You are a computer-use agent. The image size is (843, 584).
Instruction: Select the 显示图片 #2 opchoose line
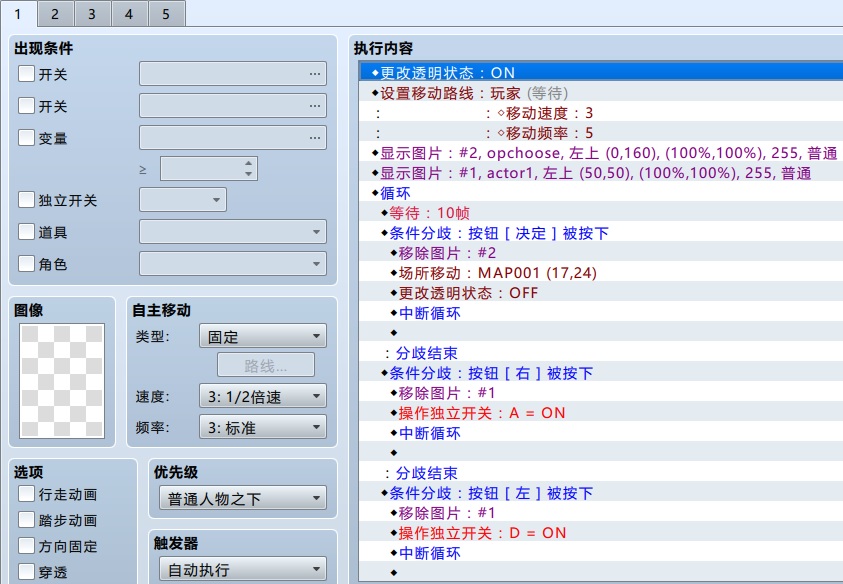pos(601,153)
